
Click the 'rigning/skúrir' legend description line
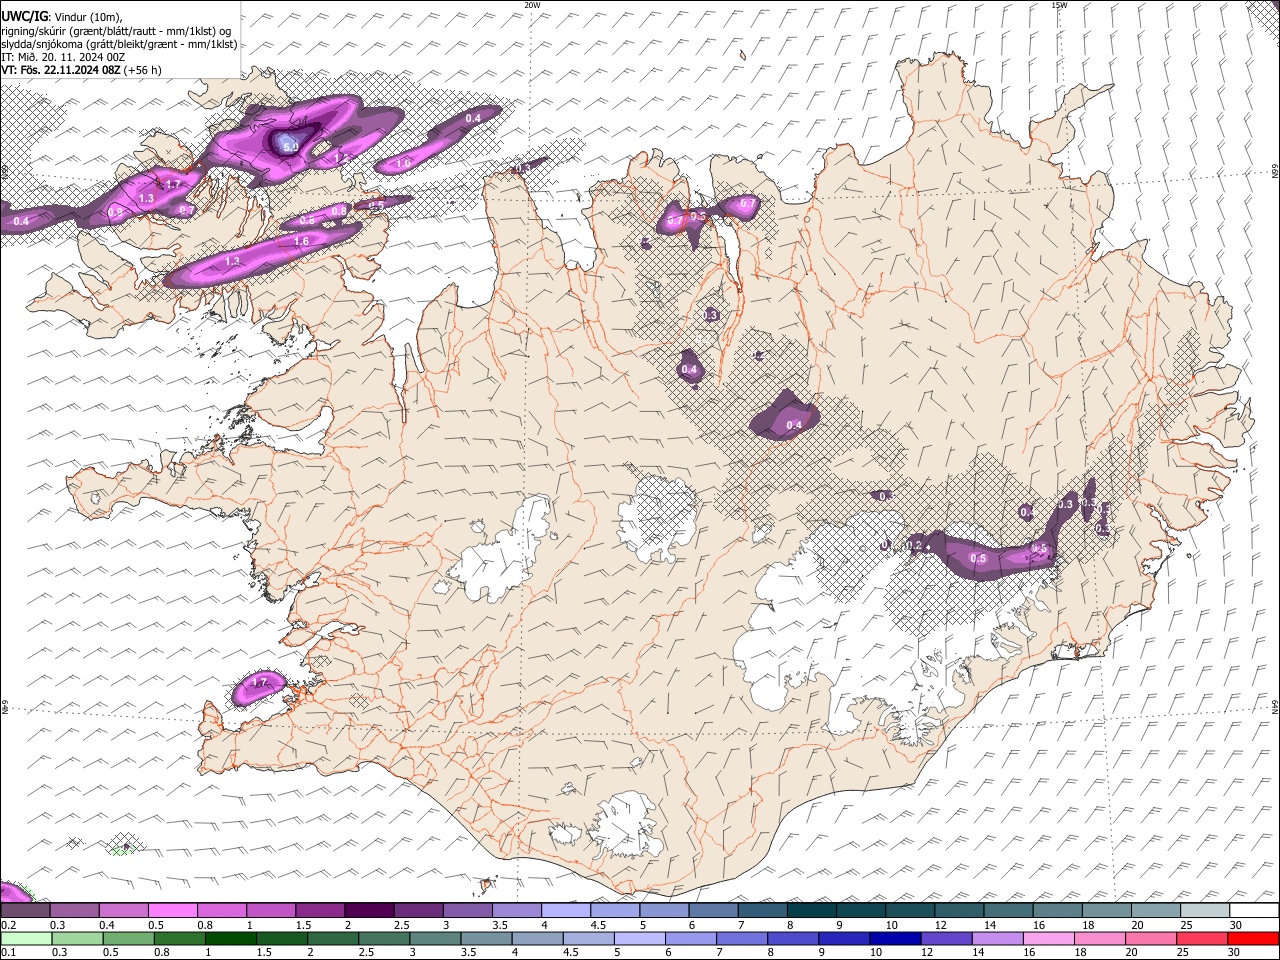tap(115, 31)
